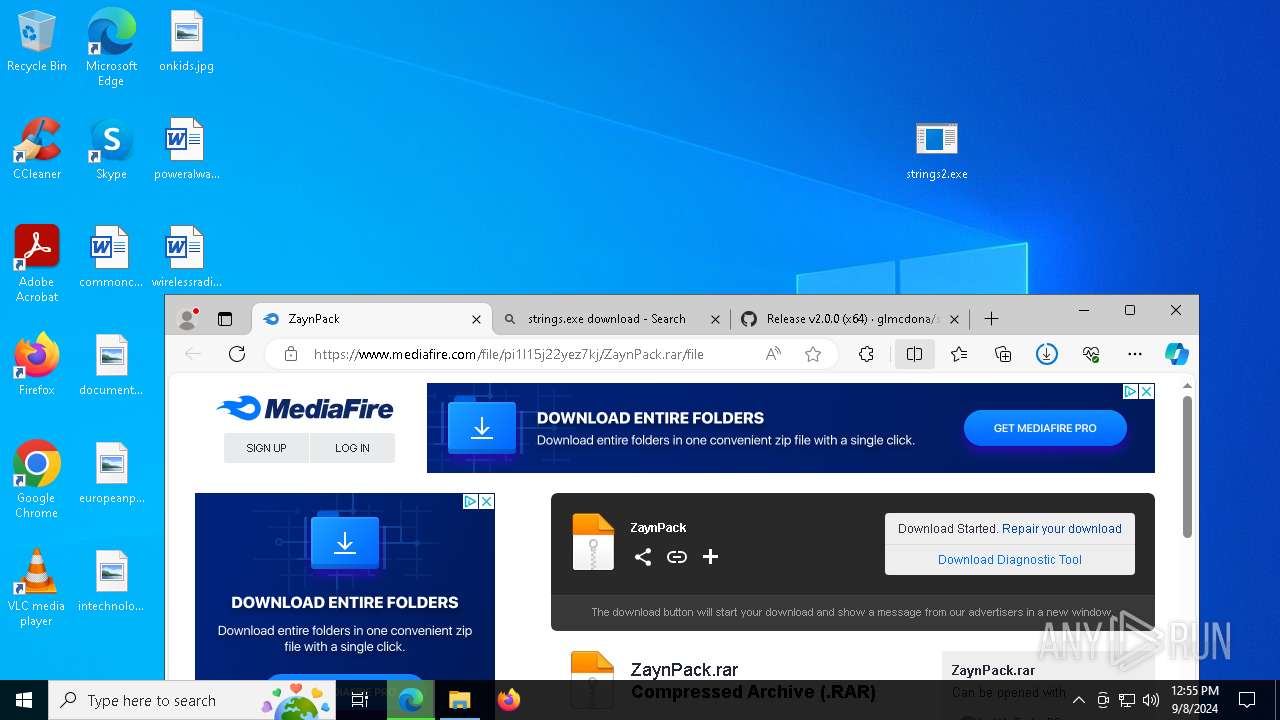The width and height of the screenshot is (1280, 720).
Task: Close the ZaynPack tab
Action: 476,319
